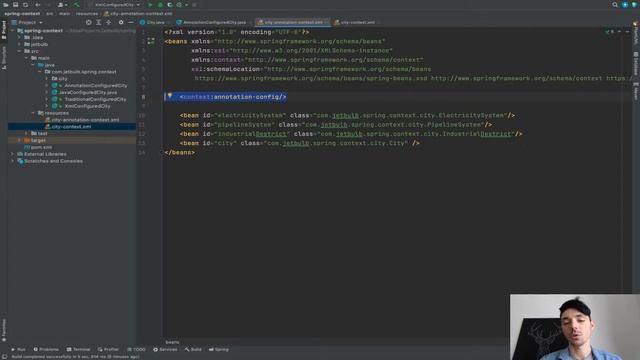
Task: Expand the city package
Action: [x=47, y=79]
